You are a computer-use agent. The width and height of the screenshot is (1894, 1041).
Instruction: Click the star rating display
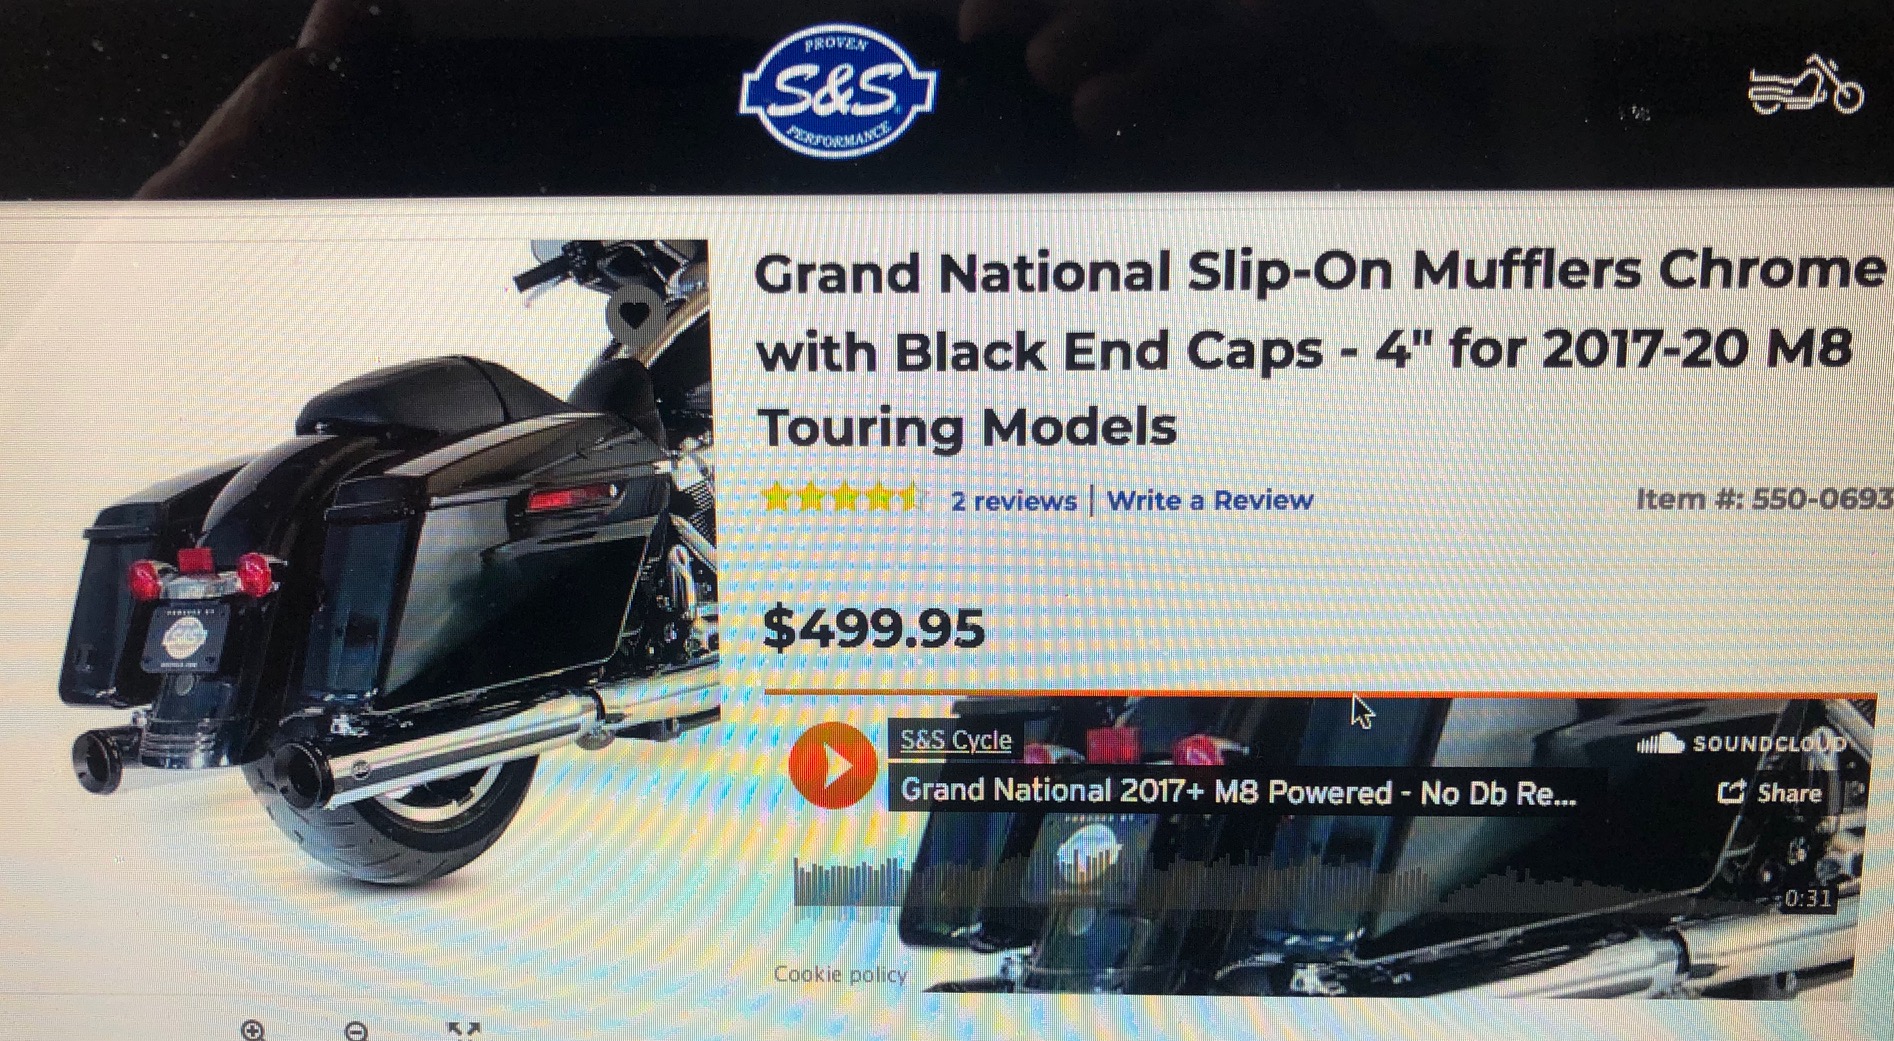point(840,497)
